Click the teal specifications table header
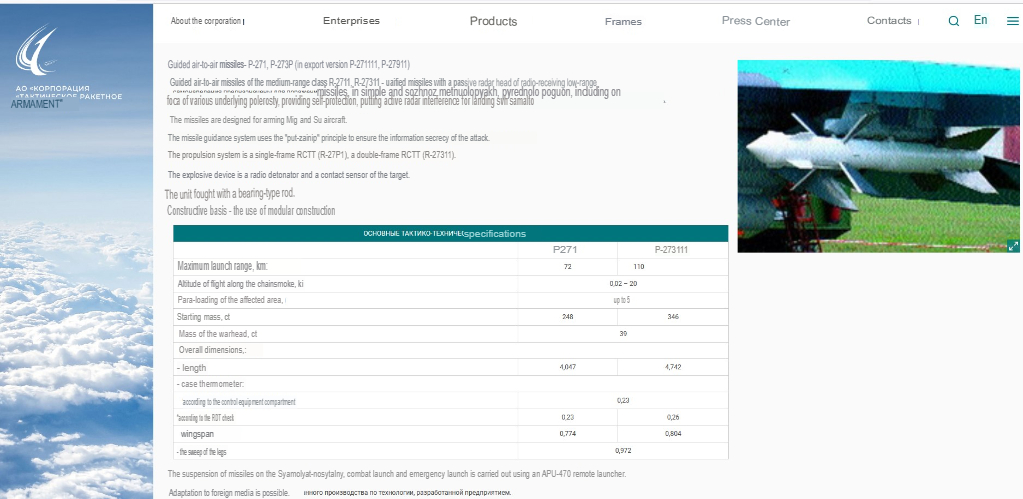This screenshot has height=499, width=1023. [x=450, y=233]
